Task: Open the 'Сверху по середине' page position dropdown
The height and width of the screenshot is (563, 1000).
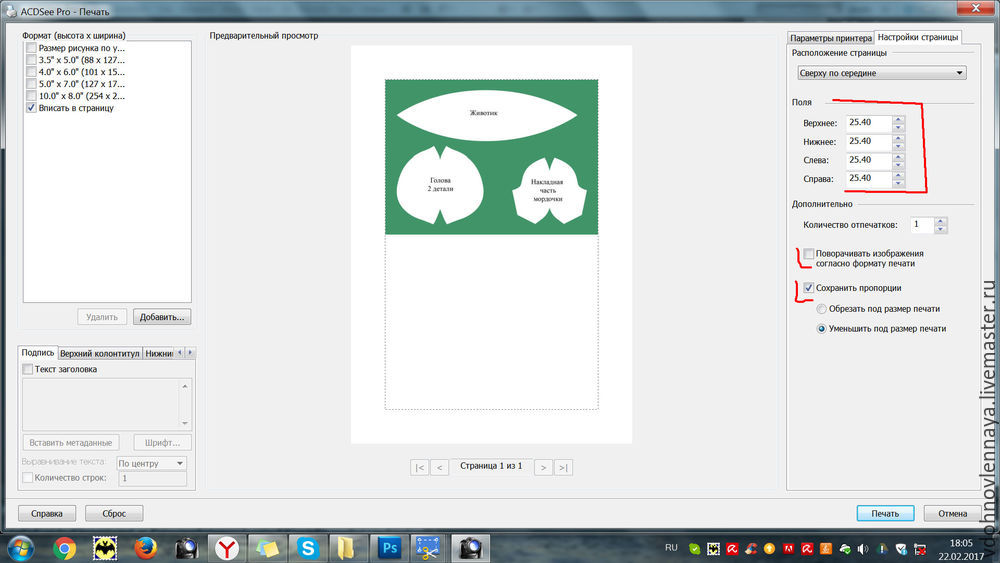Action: pyautogui.click(x=881, y=73)
